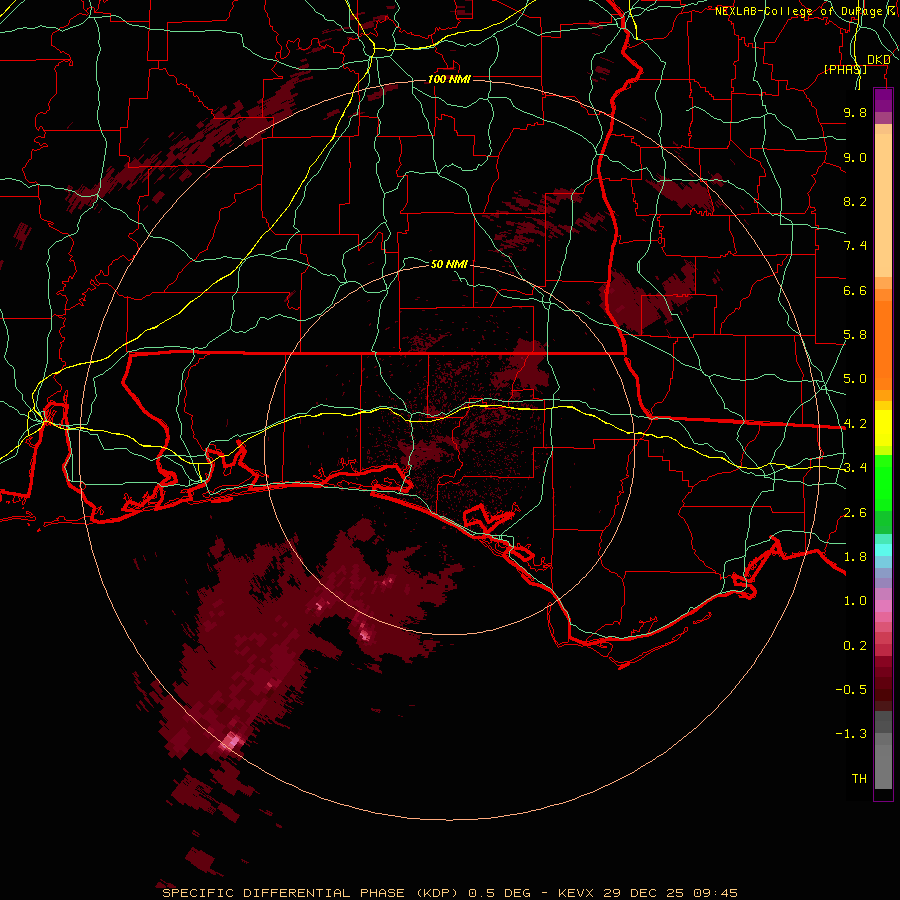
Task: Click the 5.0 value on the color scale
Action: pos(855,379)
